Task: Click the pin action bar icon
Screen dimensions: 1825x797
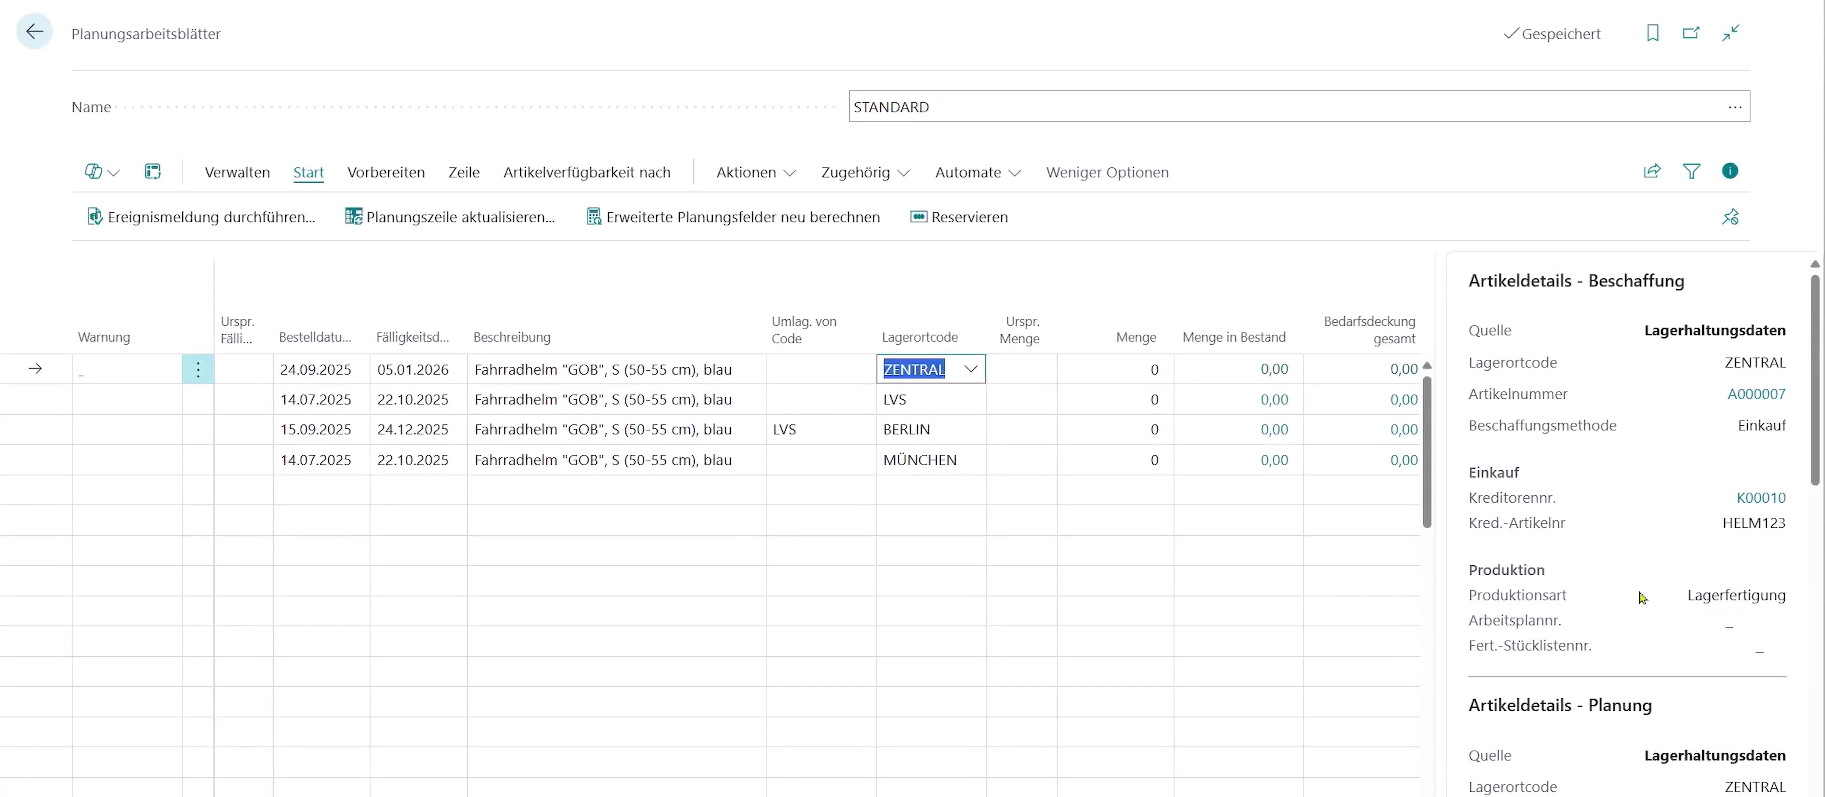Action: (1730, 217)
